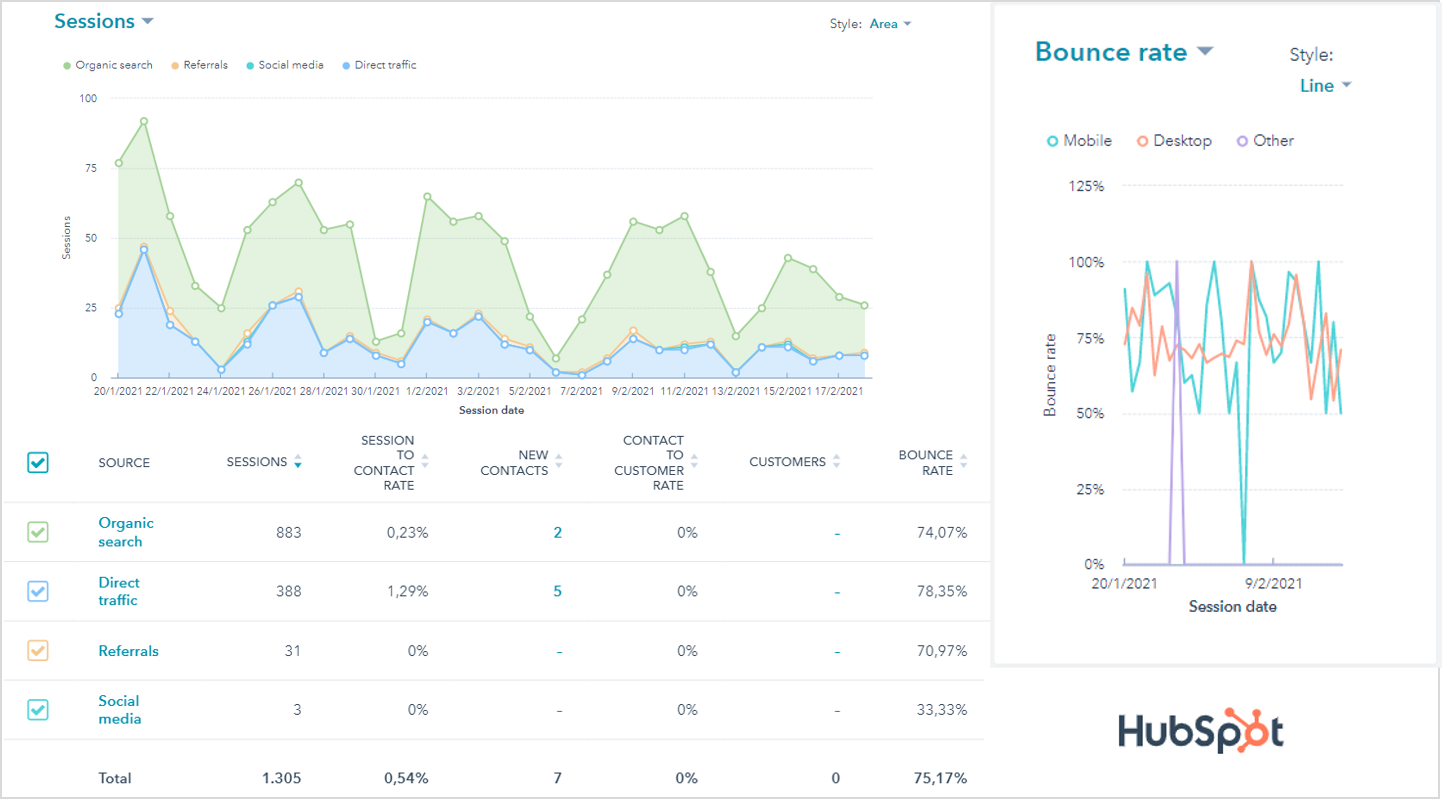Open the Social media source link
Viewport: 1442px width, 799px height.
point(119,710)
